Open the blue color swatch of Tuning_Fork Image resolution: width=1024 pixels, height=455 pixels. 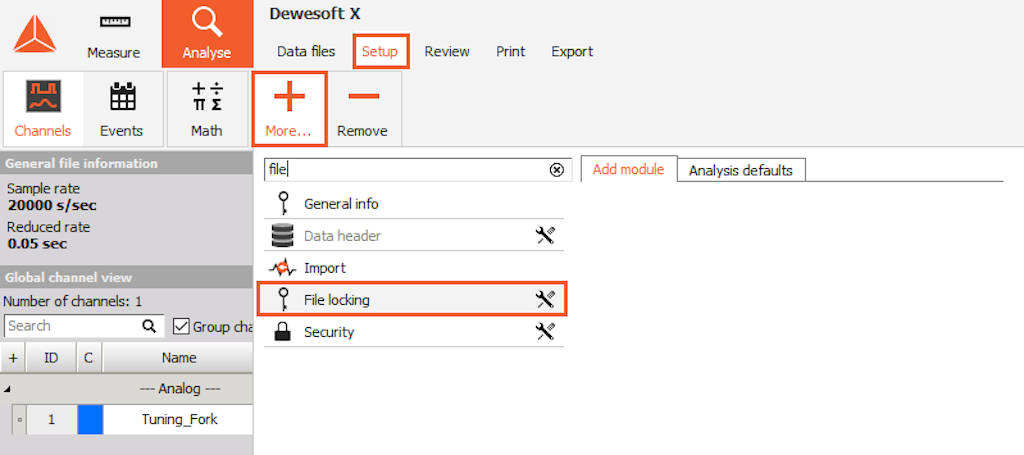tap(90, 420)
